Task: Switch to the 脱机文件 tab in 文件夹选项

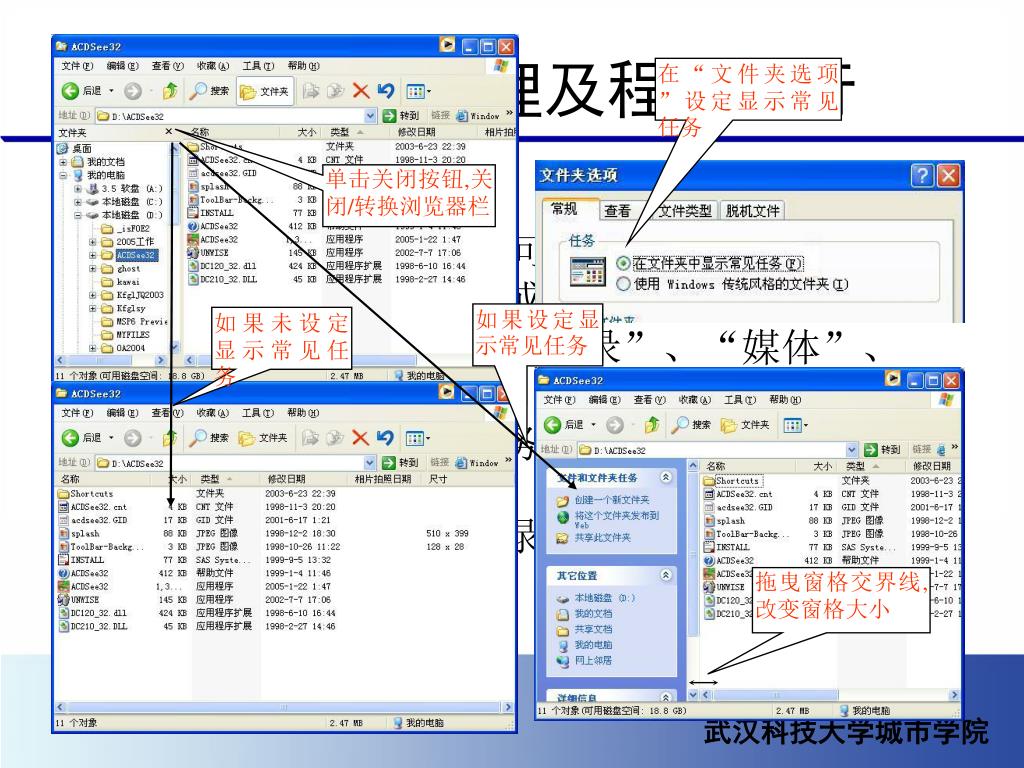Action: [752, 210]
